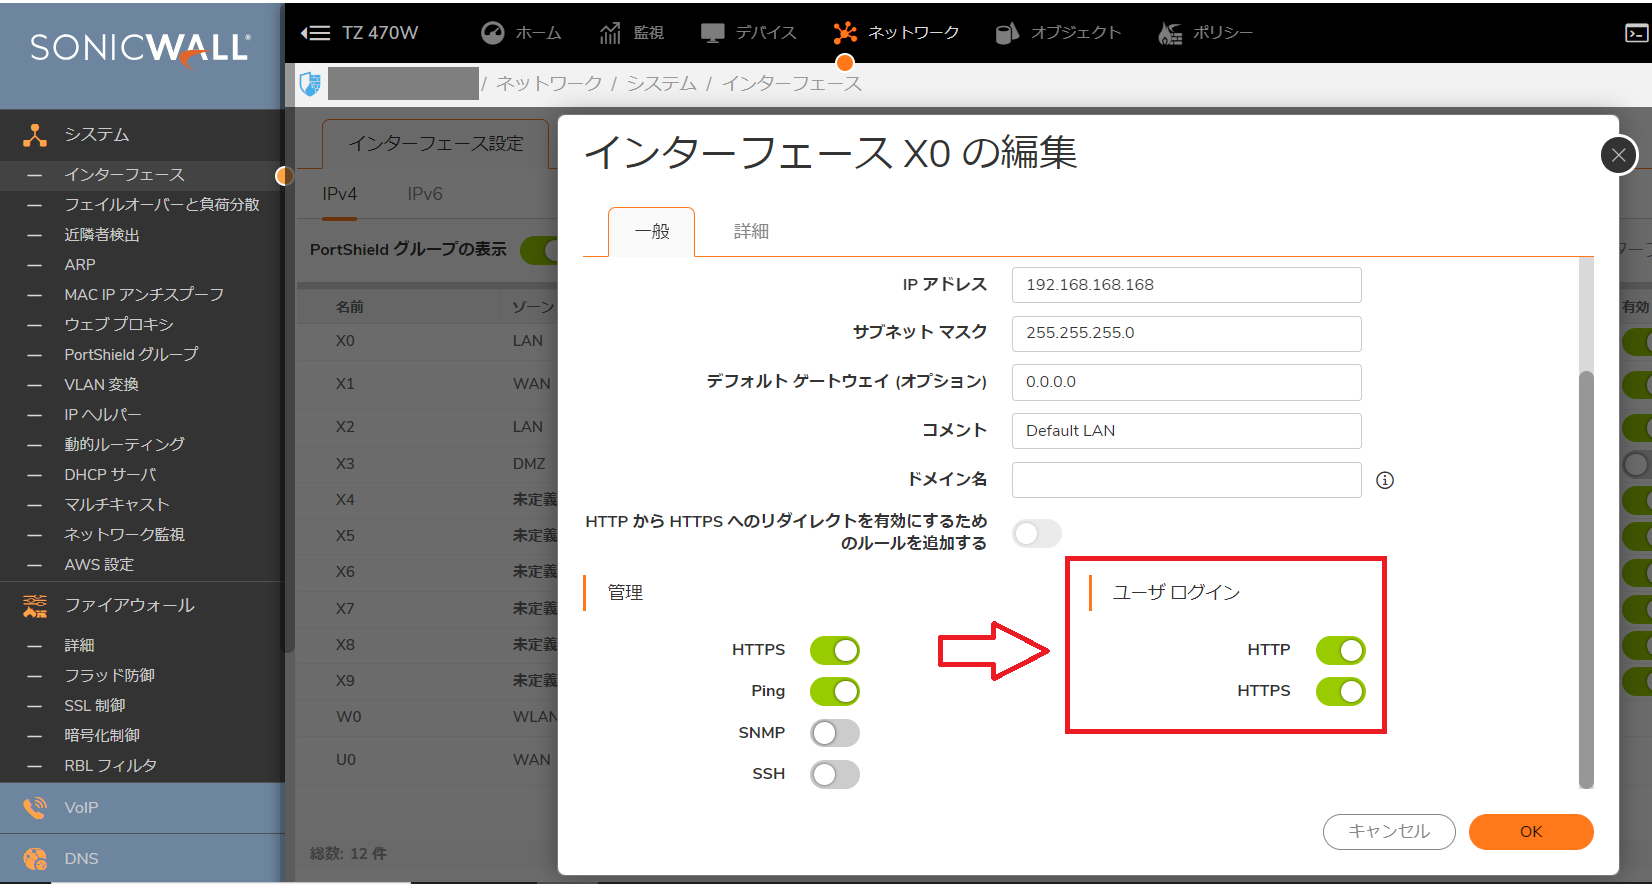Toggle PortShield グループの表示 switch

pyautogui.click(x=539, y=250)
